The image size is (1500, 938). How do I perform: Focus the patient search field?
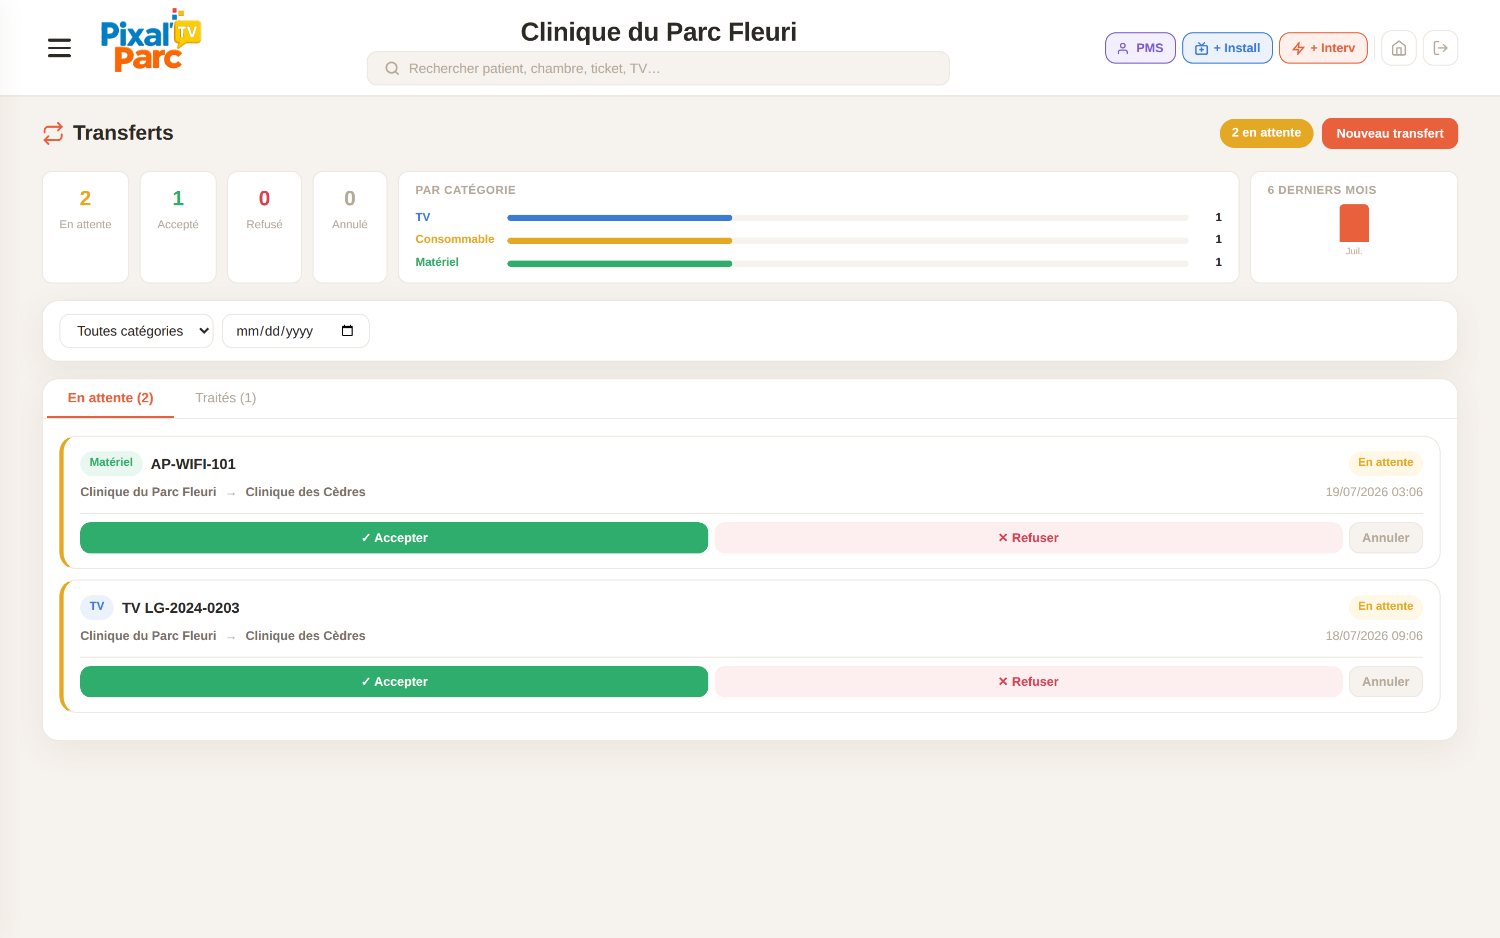[658, 68]
